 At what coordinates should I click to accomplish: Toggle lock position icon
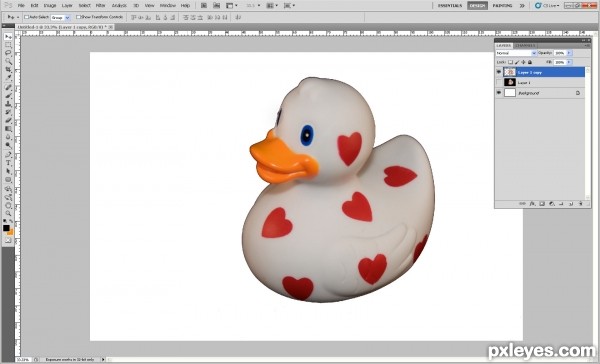pyautogui.click(x=523, y=62)
